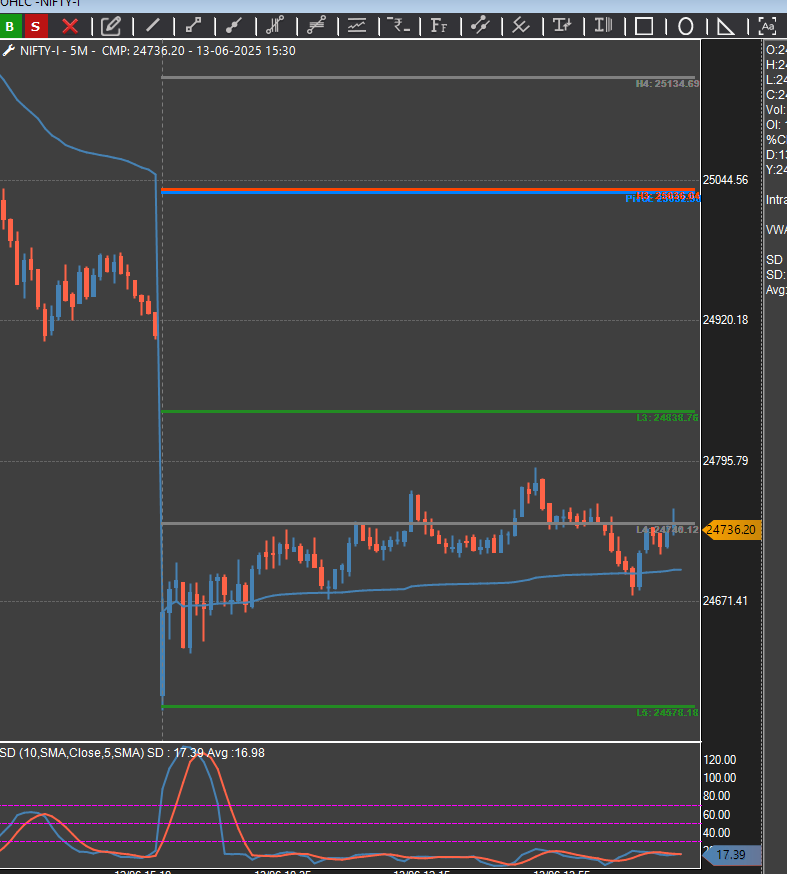Select the rupee price level tool

399,26
